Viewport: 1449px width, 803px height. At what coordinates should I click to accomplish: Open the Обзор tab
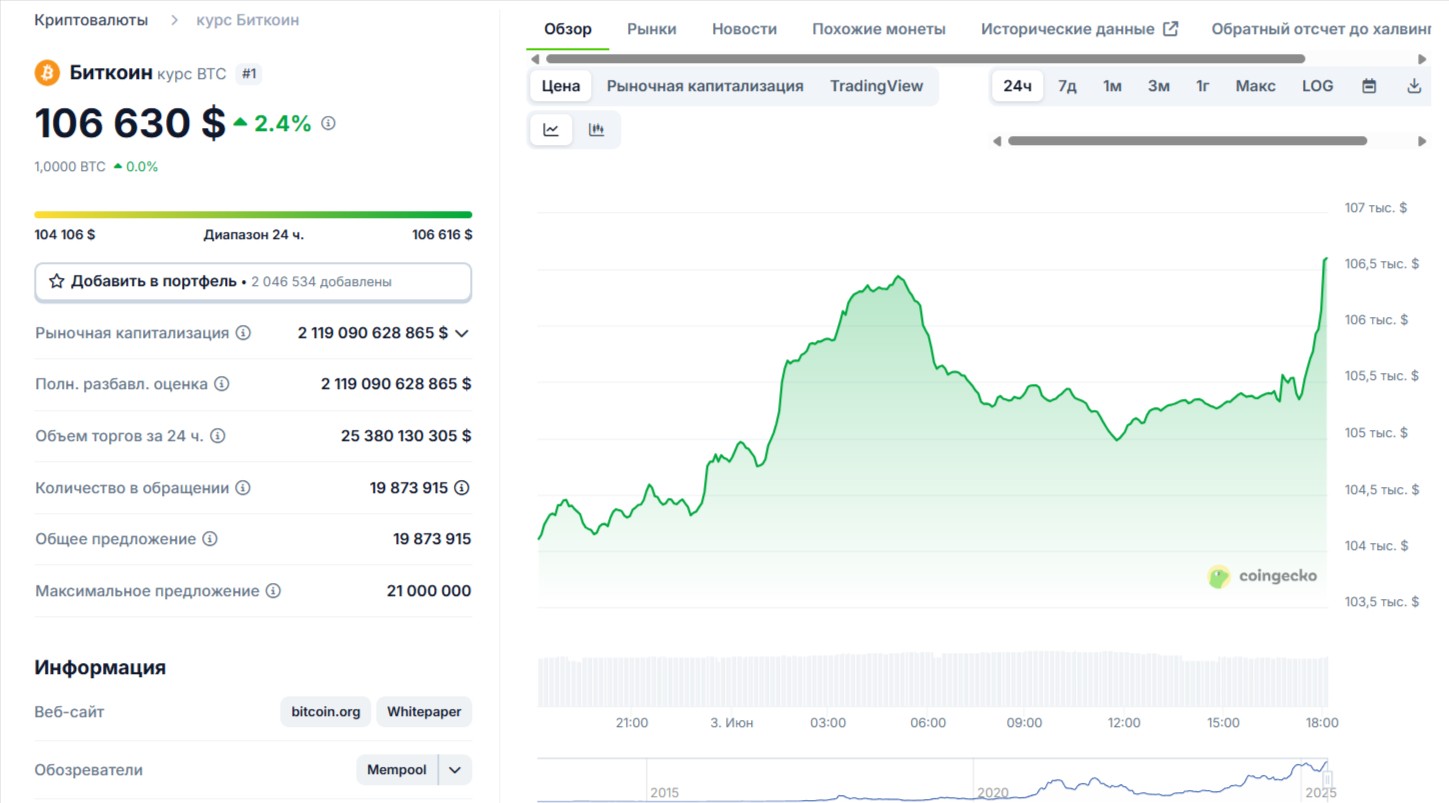568,29
